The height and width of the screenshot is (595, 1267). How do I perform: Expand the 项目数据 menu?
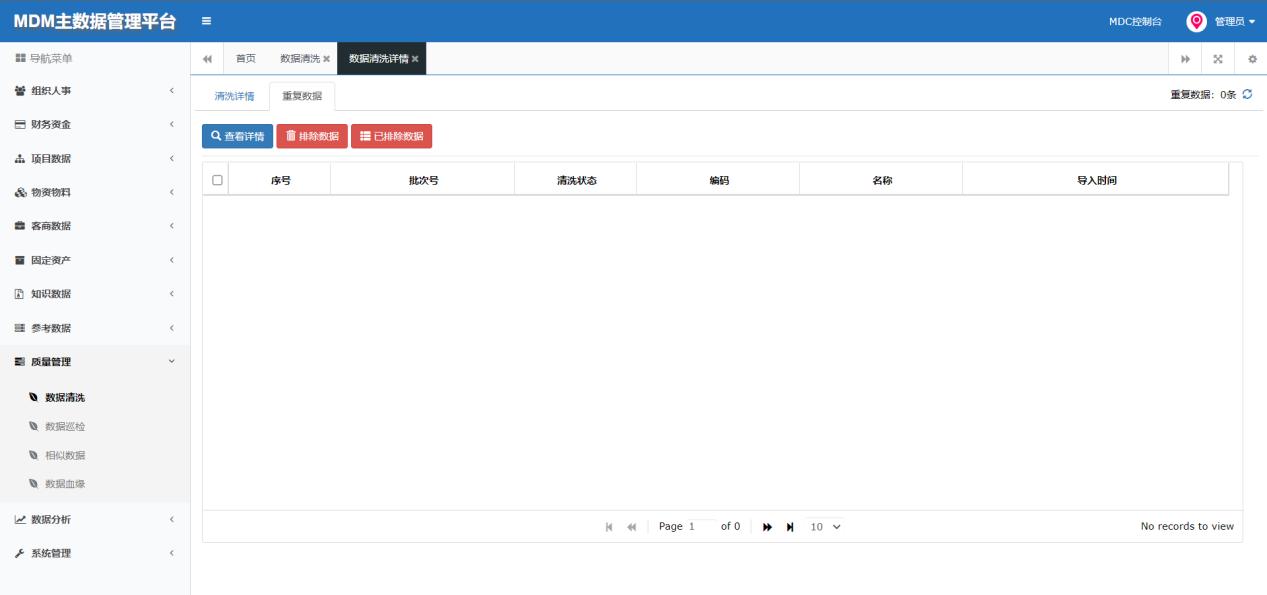point(95,159)
